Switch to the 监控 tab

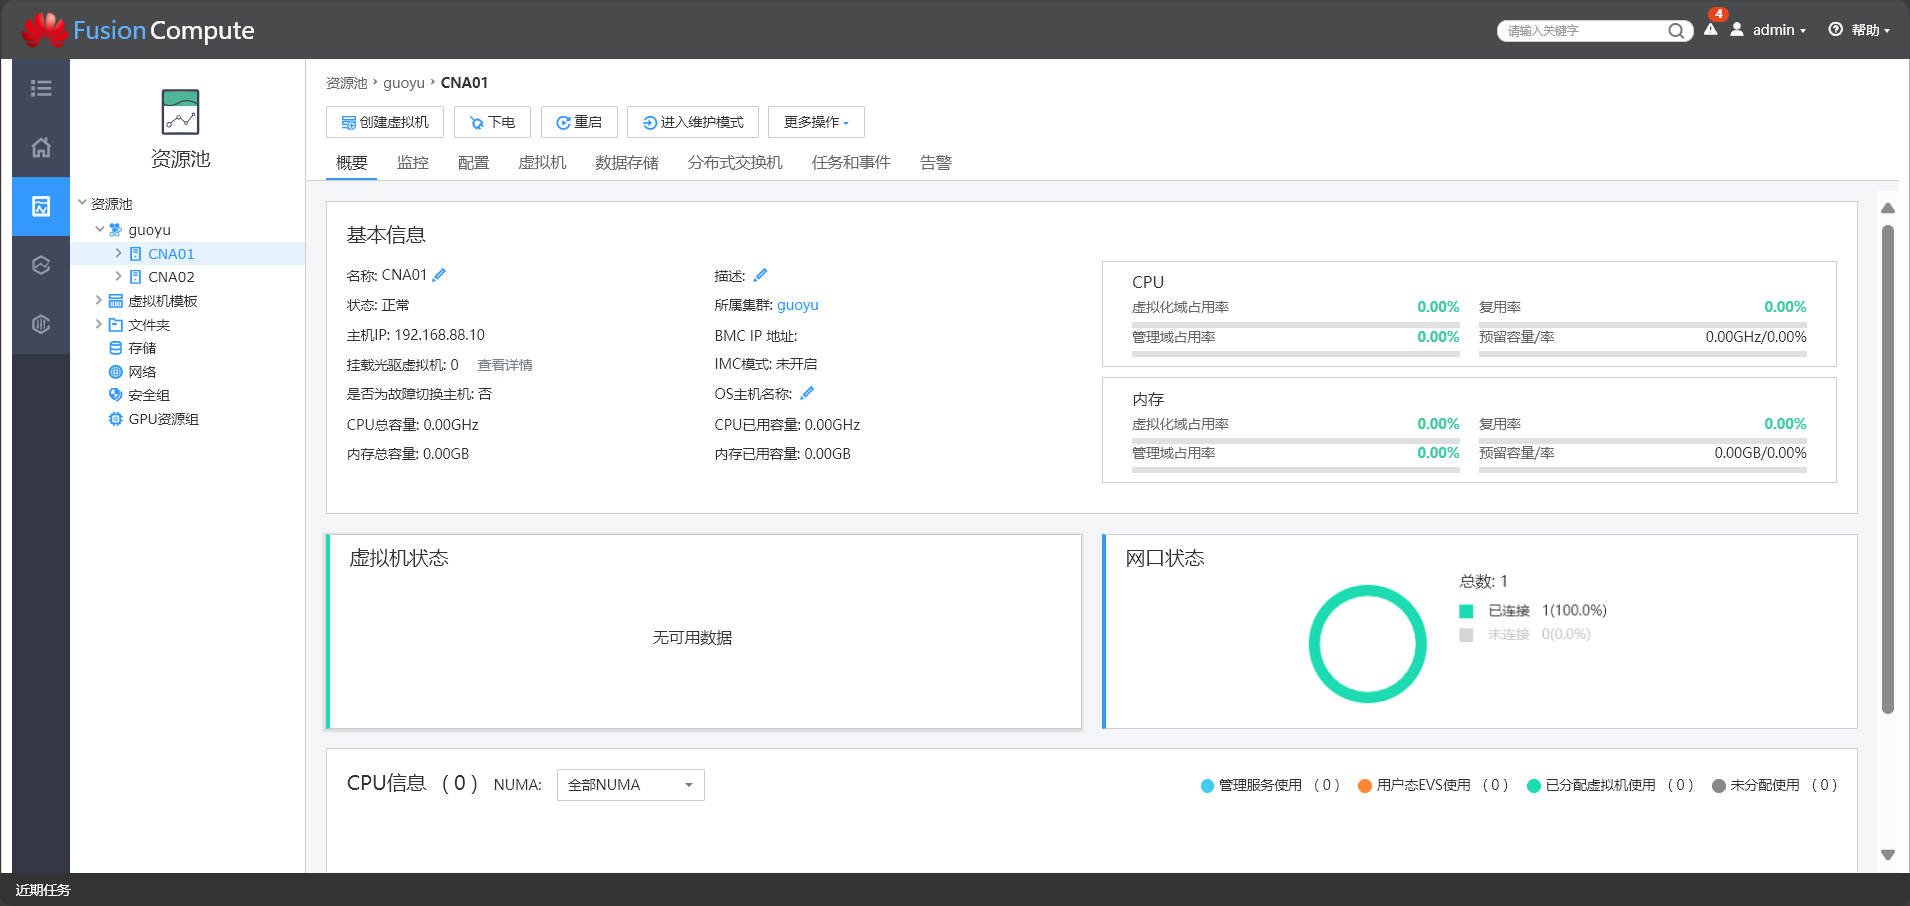click(413, 163)
